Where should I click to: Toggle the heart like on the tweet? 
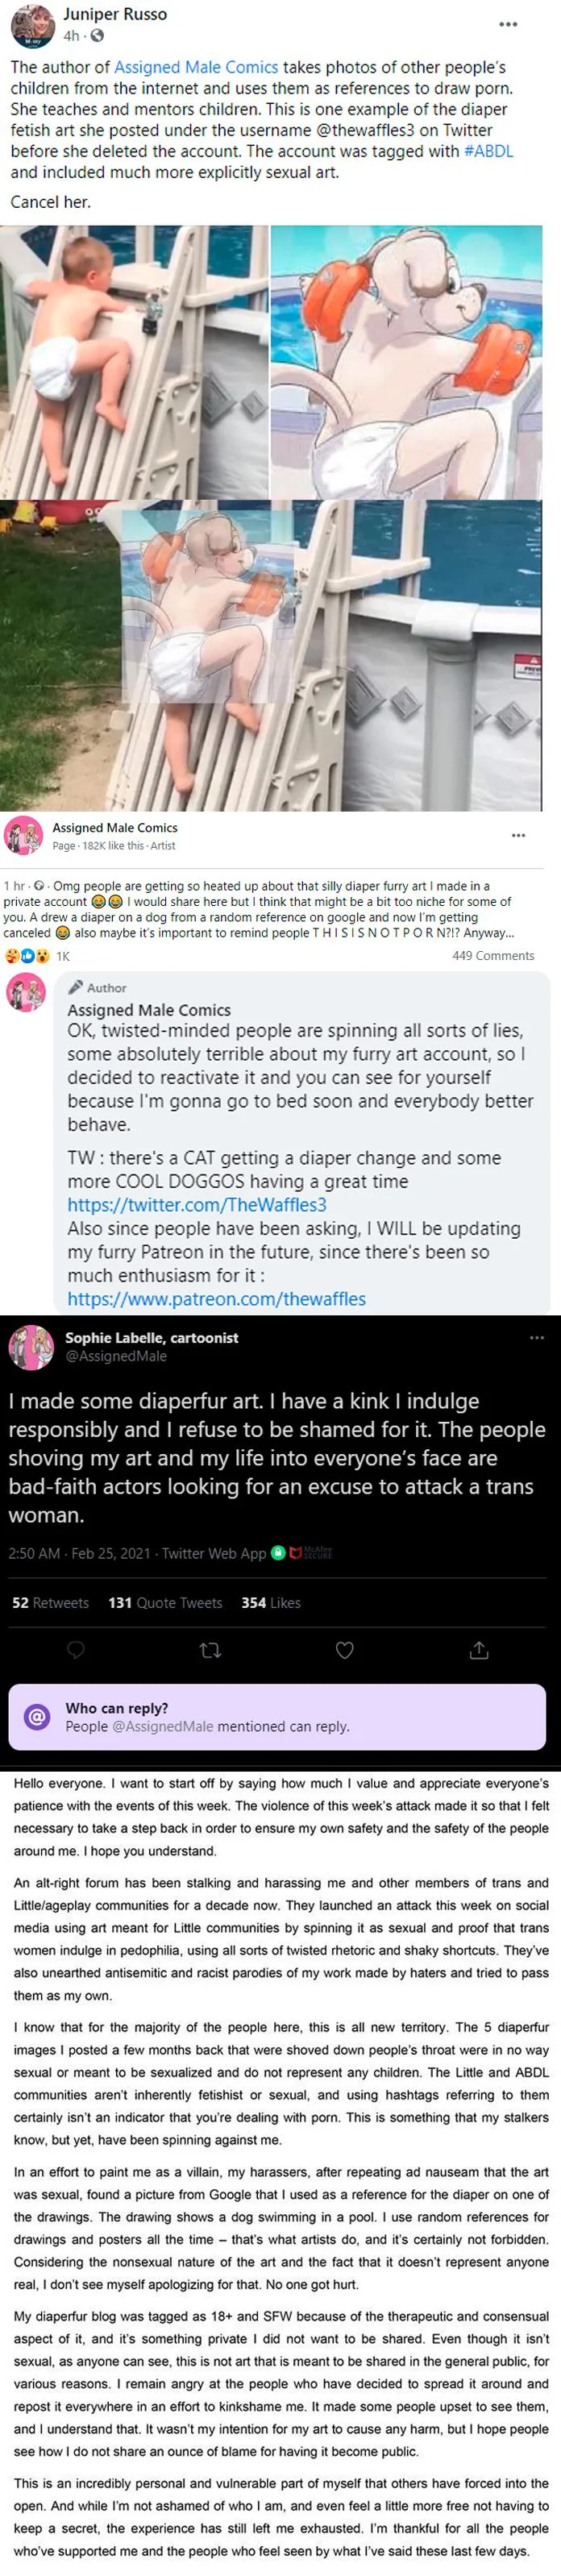click(344, 1651)
